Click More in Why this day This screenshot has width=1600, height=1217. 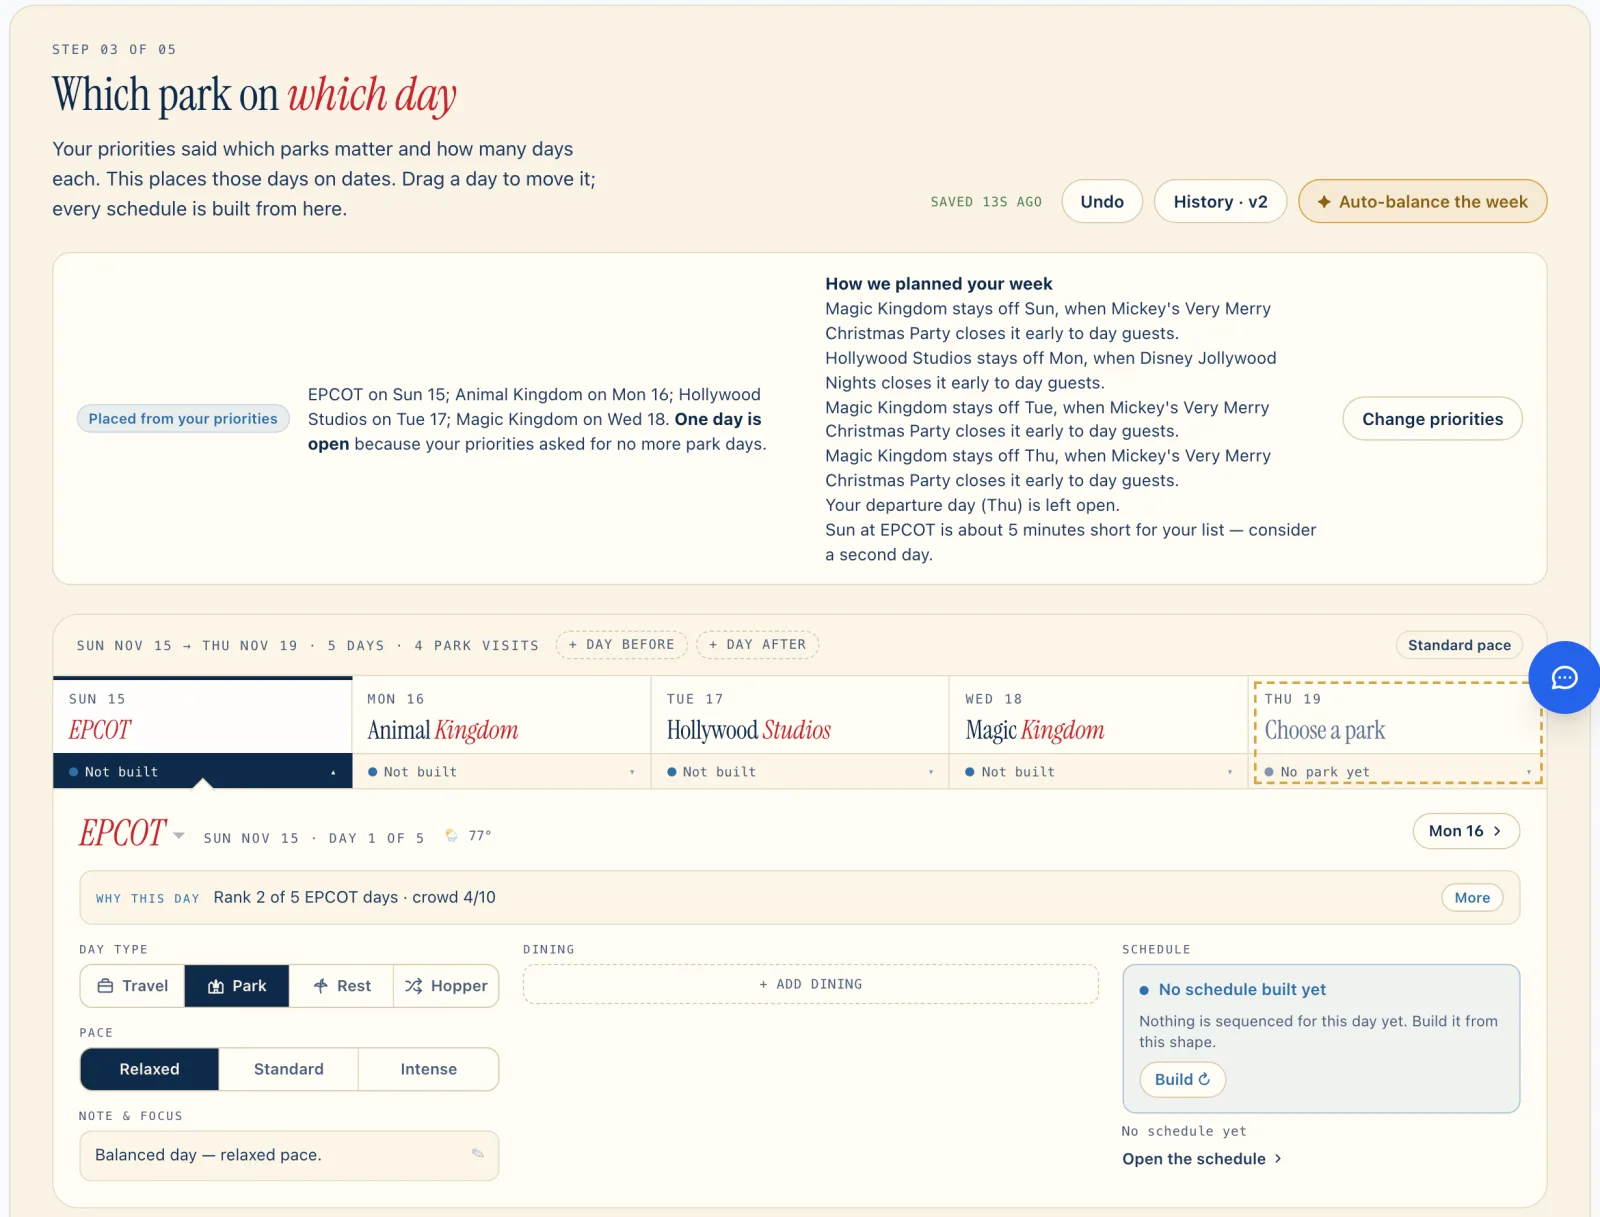1472,898
